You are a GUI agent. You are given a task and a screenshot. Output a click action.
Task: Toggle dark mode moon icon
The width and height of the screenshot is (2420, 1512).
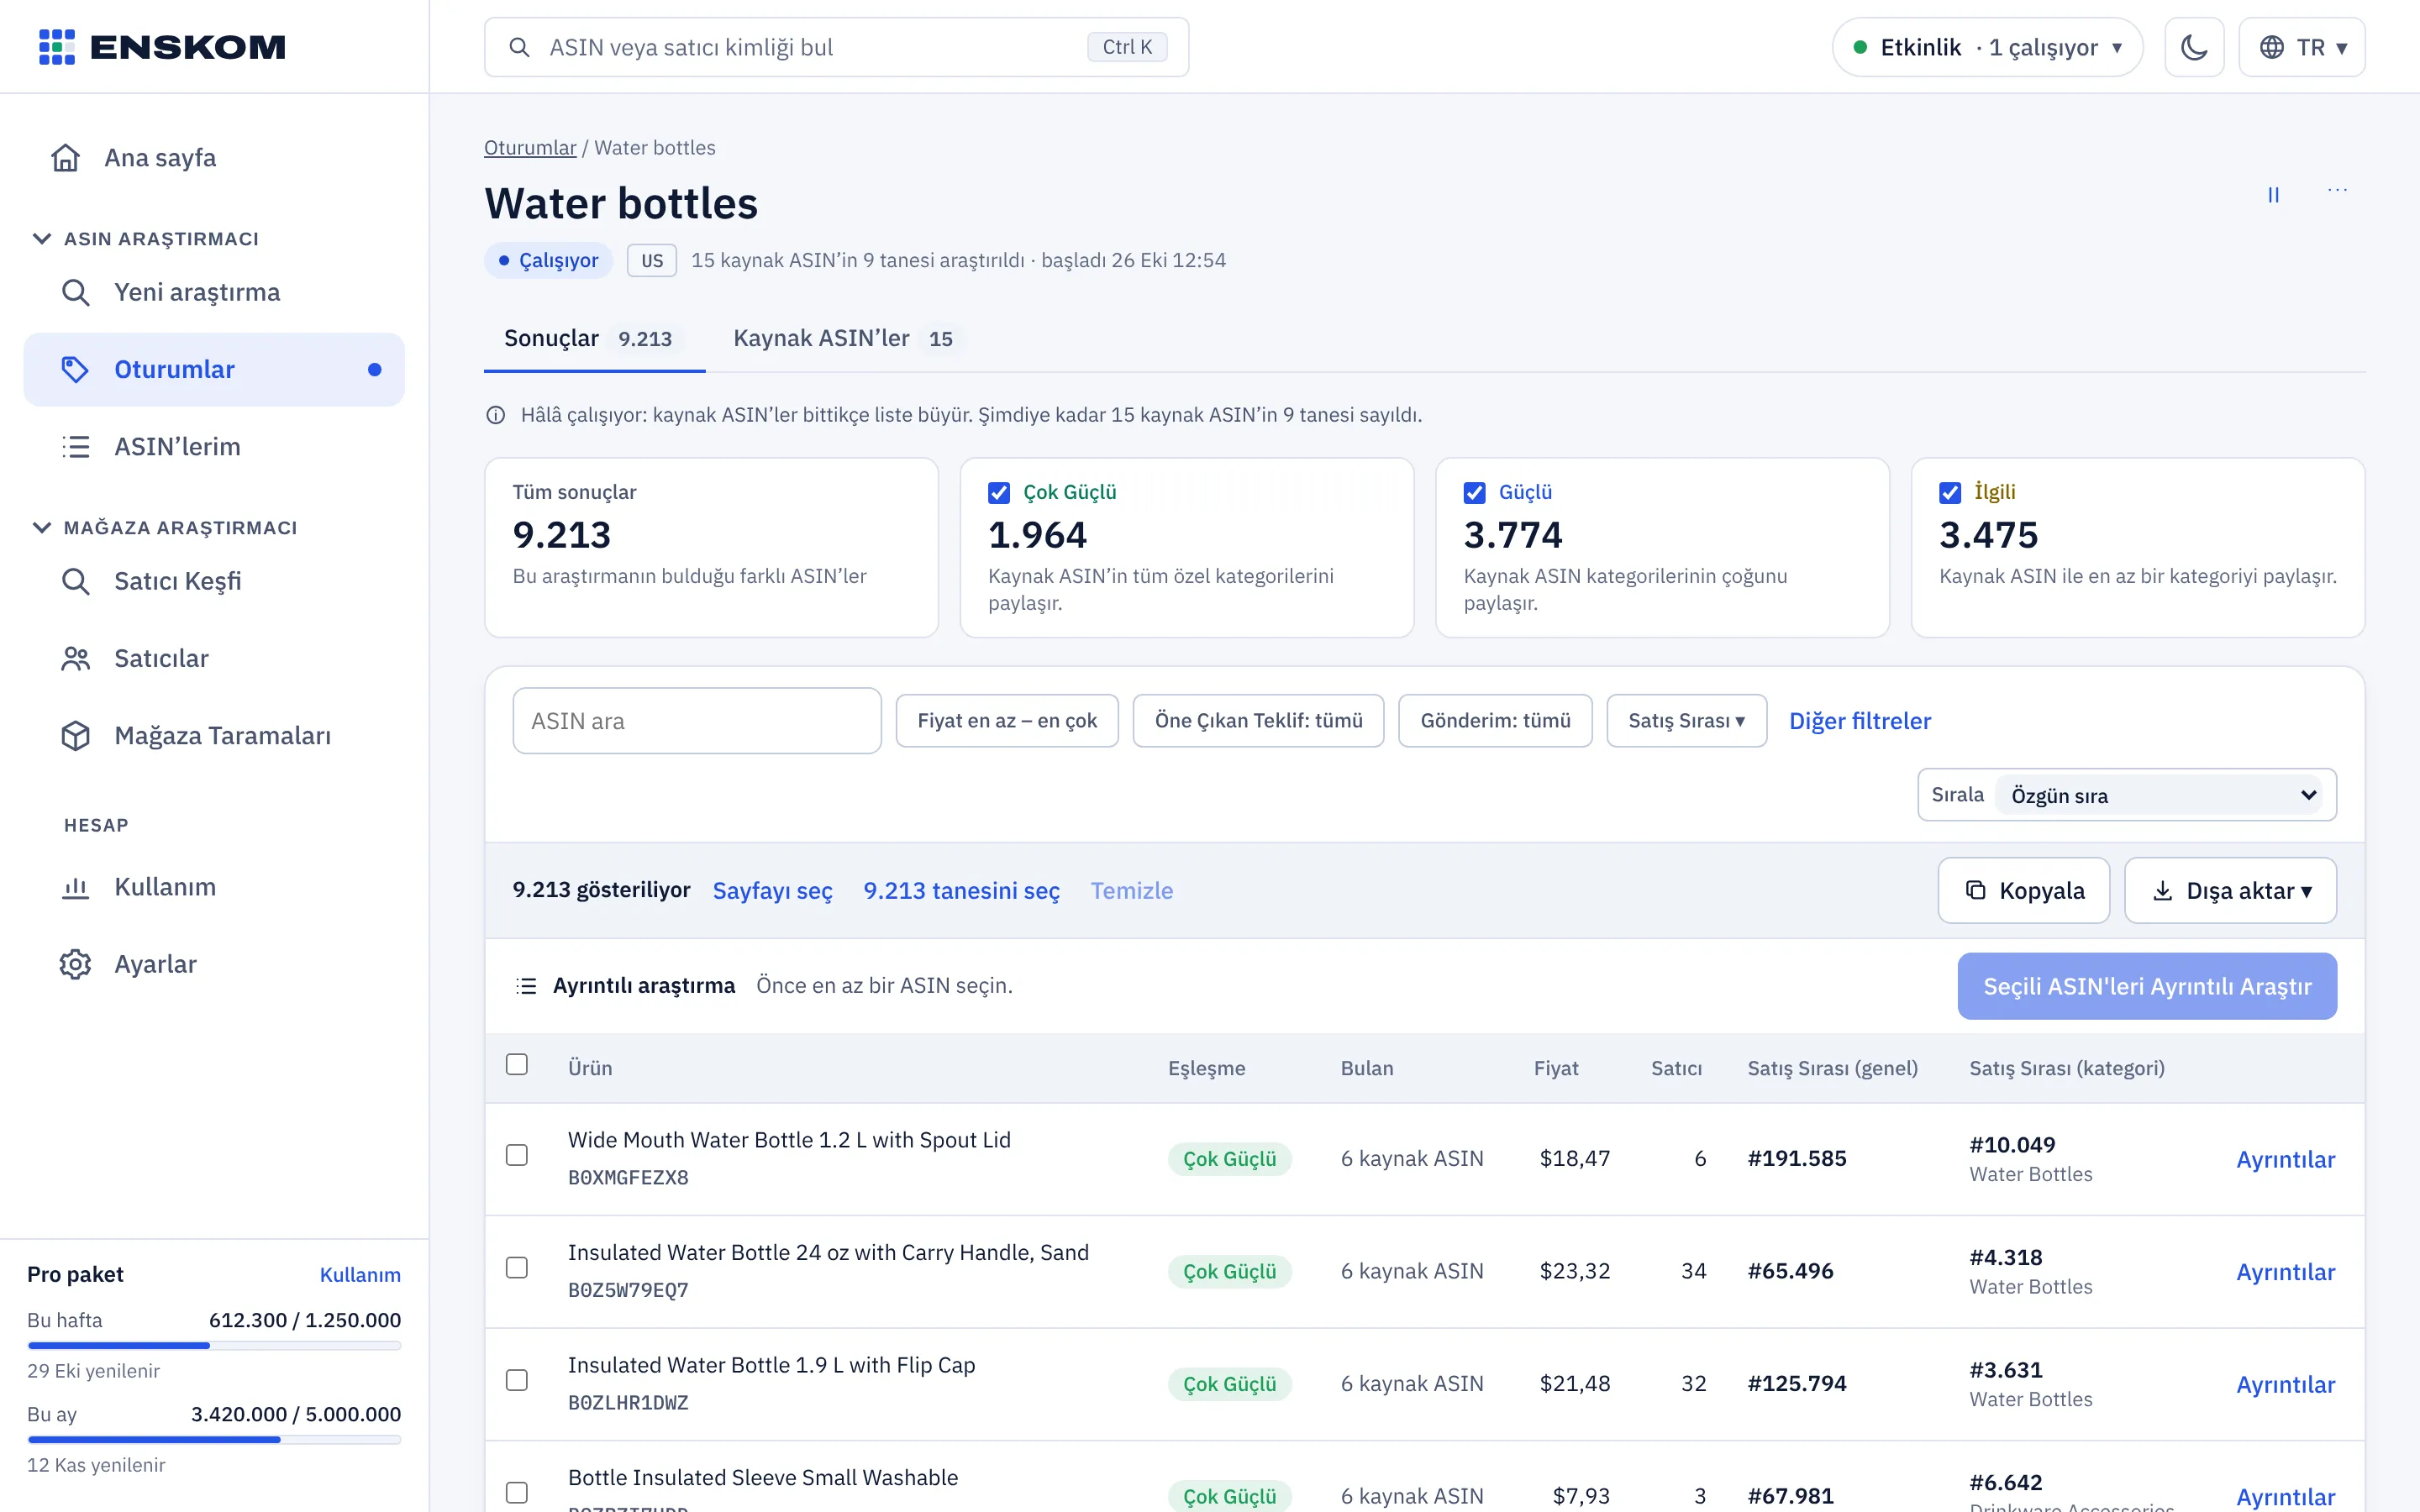click(x=2194, y=47)
